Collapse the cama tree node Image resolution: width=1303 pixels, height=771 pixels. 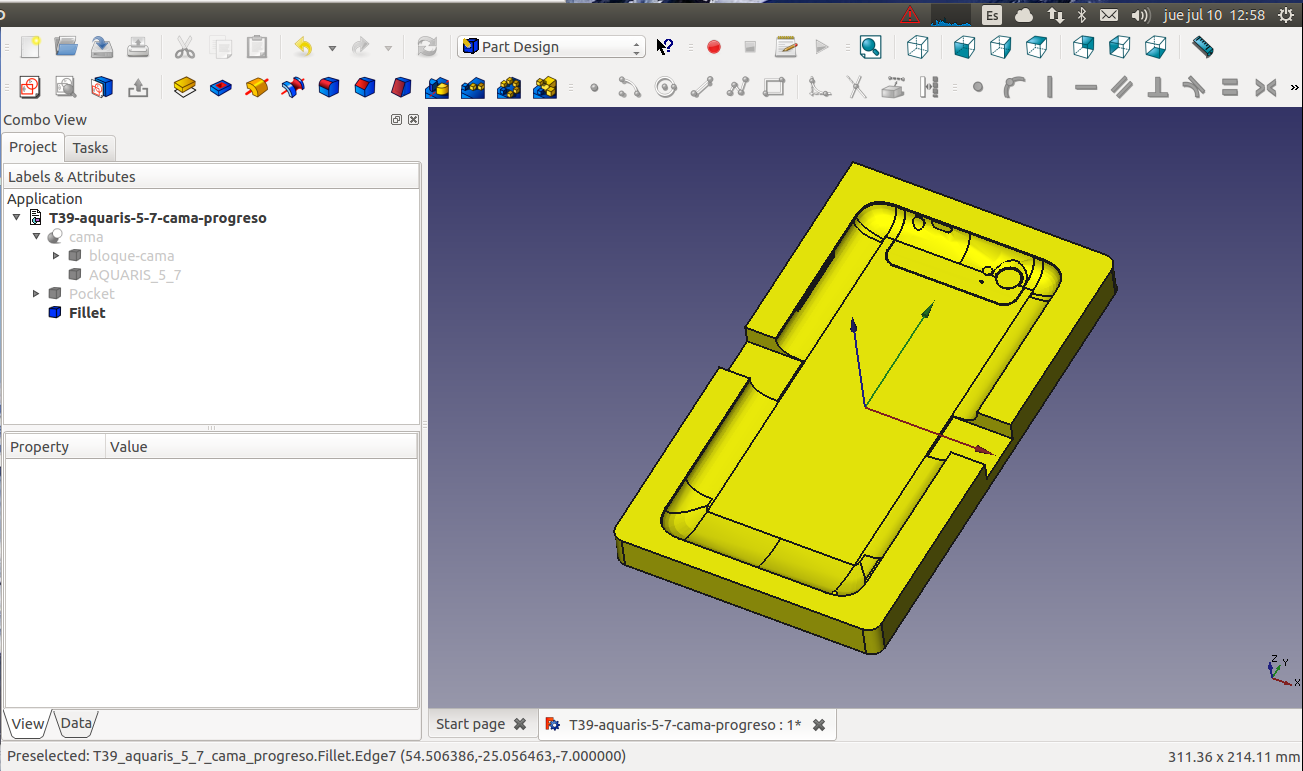tap(37, 237)
